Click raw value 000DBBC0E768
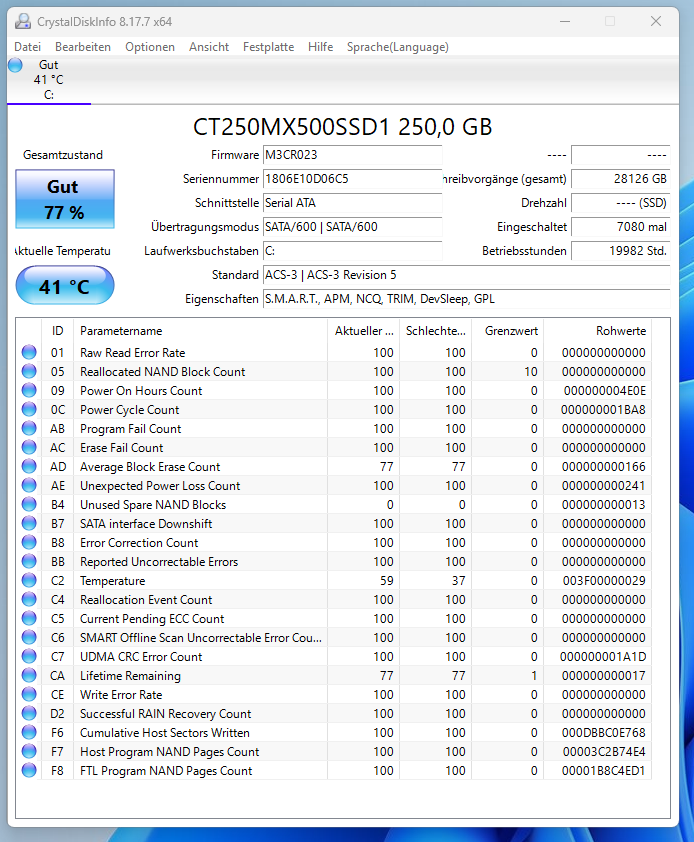 (x=604, y=732)
